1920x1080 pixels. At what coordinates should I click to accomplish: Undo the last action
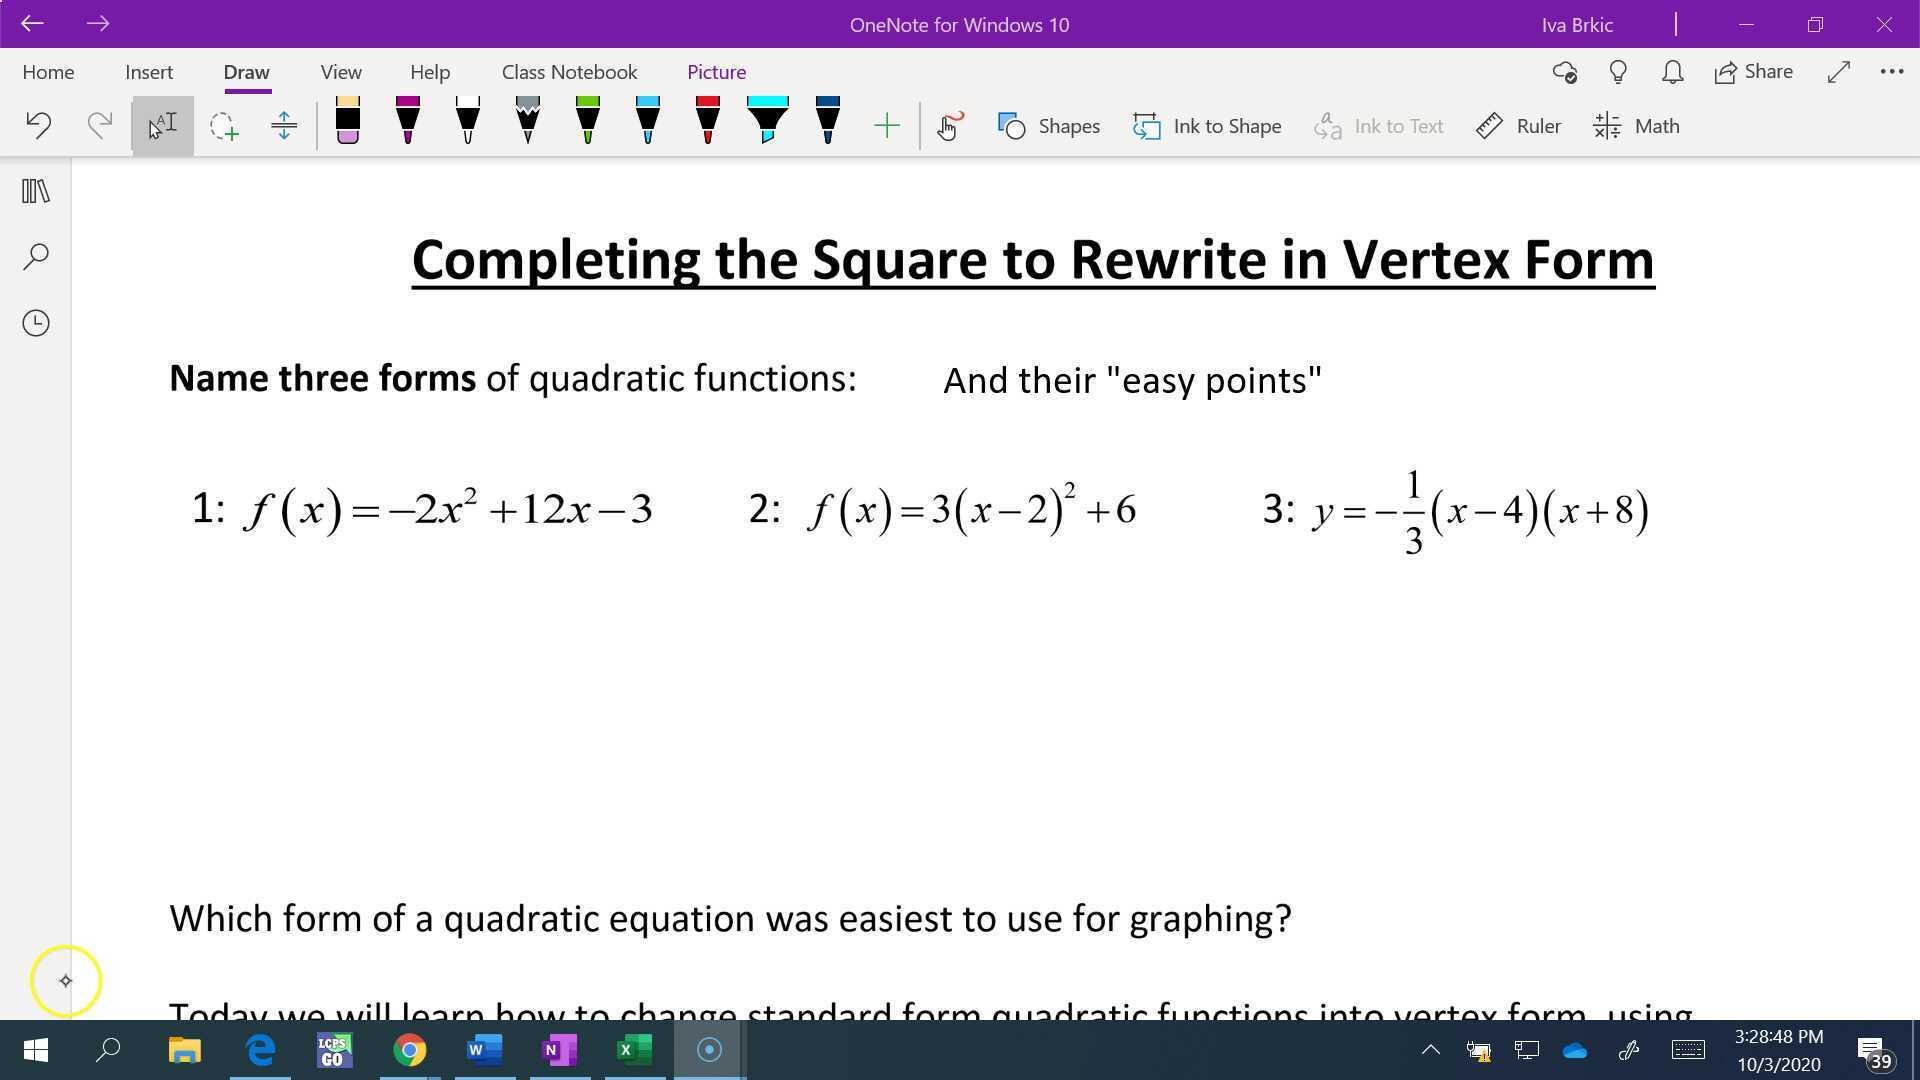(38, 125)
